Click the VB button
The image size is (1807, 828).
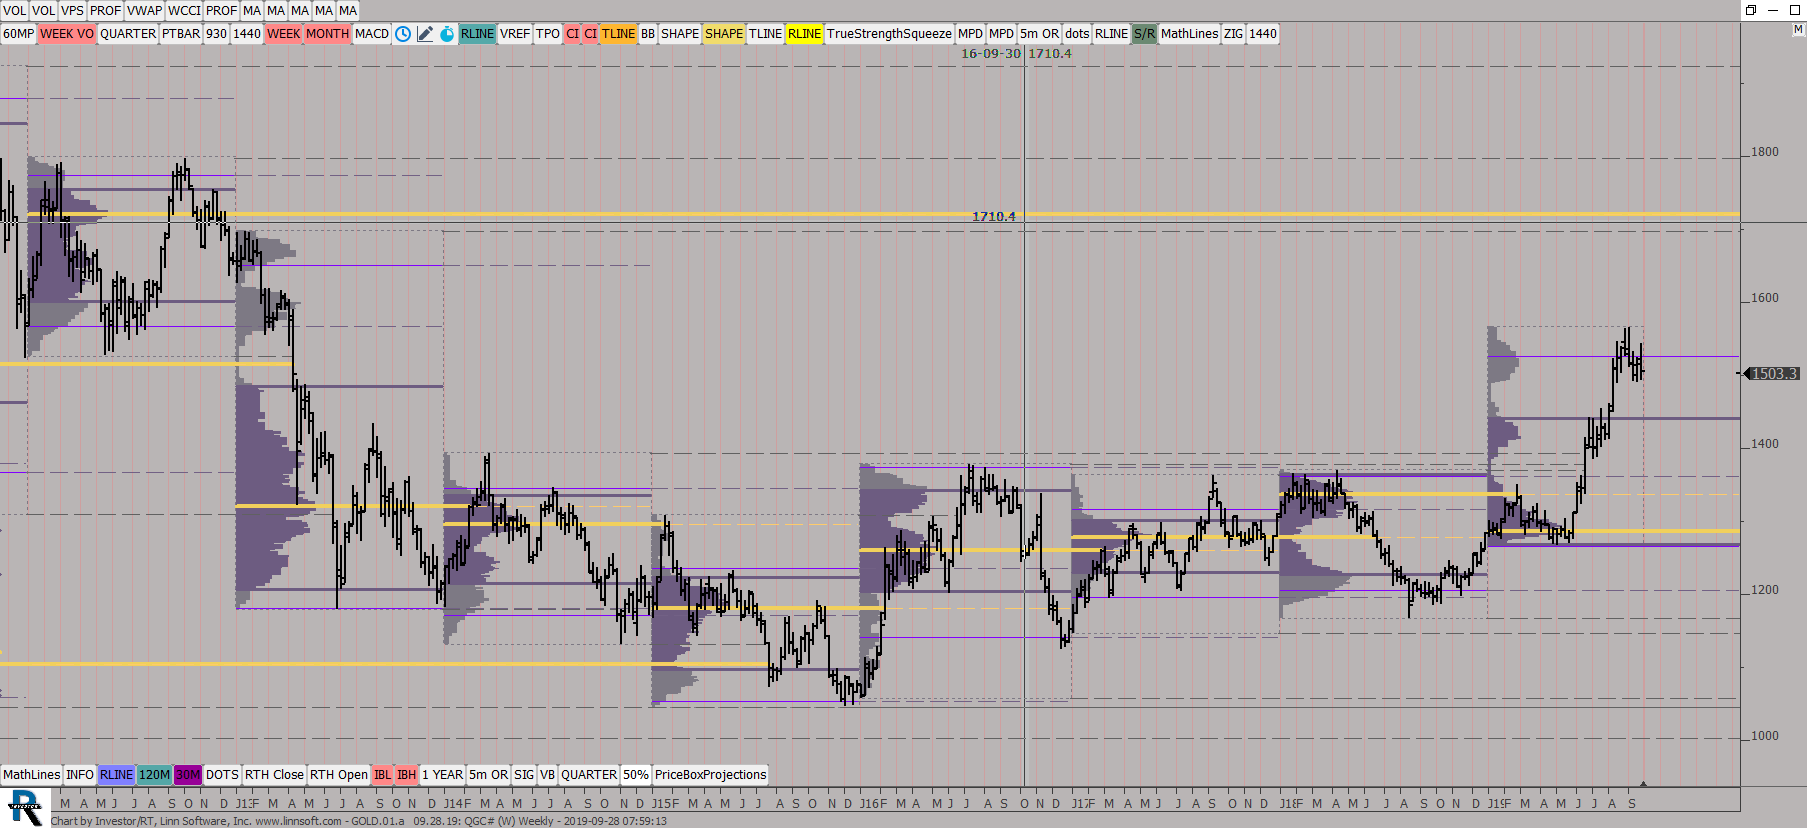click(x=548, y=775)
